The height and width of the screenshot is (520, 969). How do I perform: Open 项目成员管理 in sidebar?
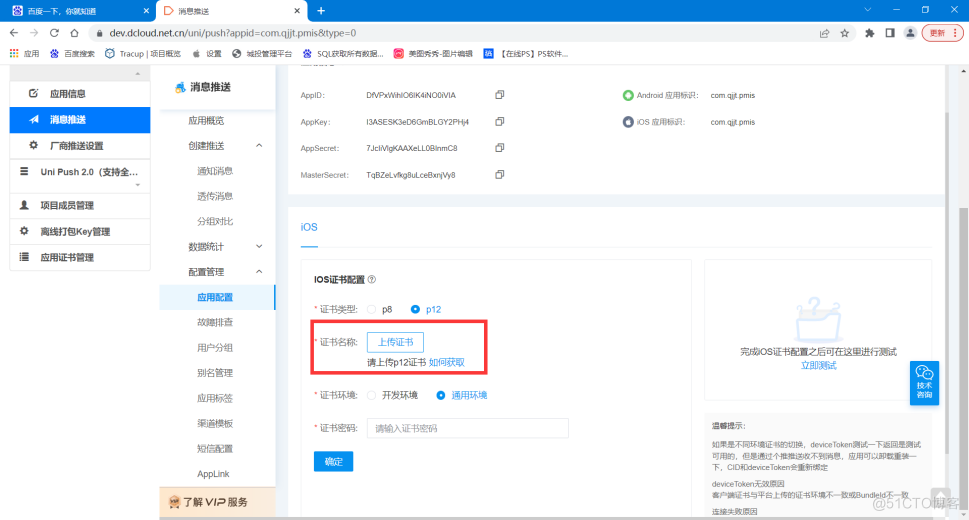[x=80, y=205]
